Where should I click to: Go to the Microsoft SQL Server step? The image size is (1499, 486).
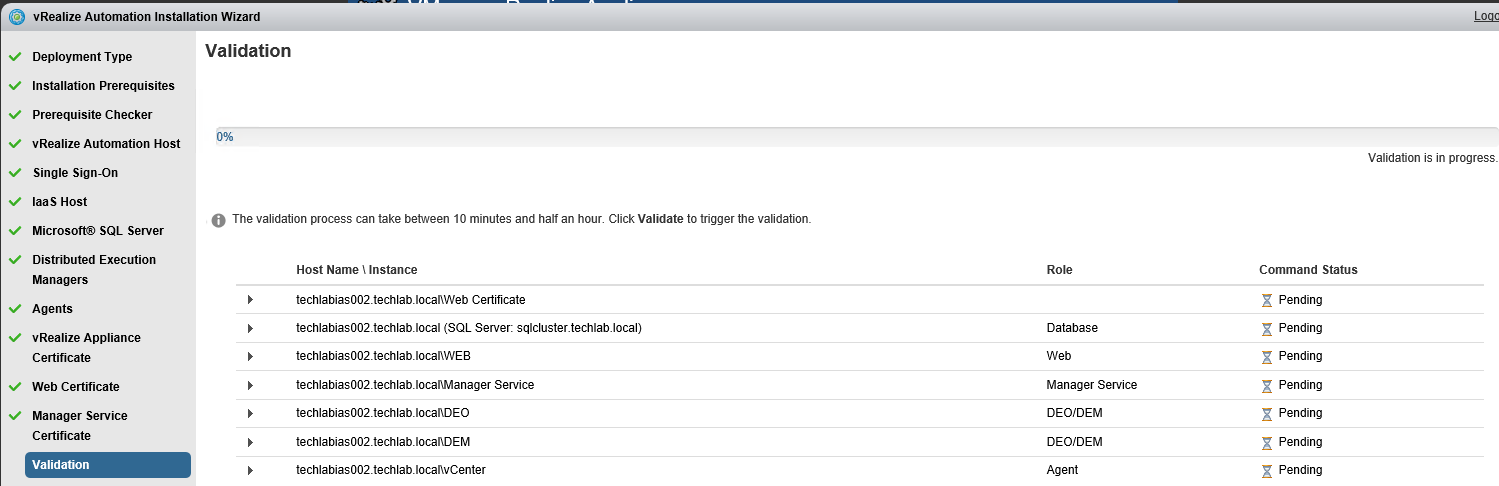[98, 231]
